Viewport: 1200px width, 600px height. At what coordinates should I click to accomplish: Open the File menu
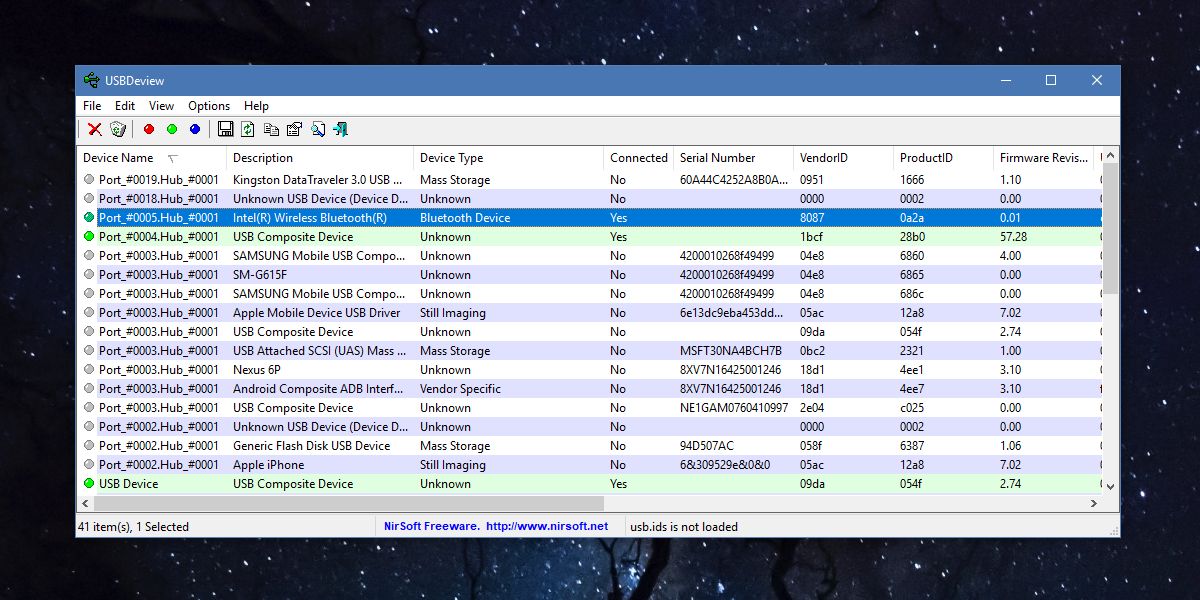click(x=91, y=105)
